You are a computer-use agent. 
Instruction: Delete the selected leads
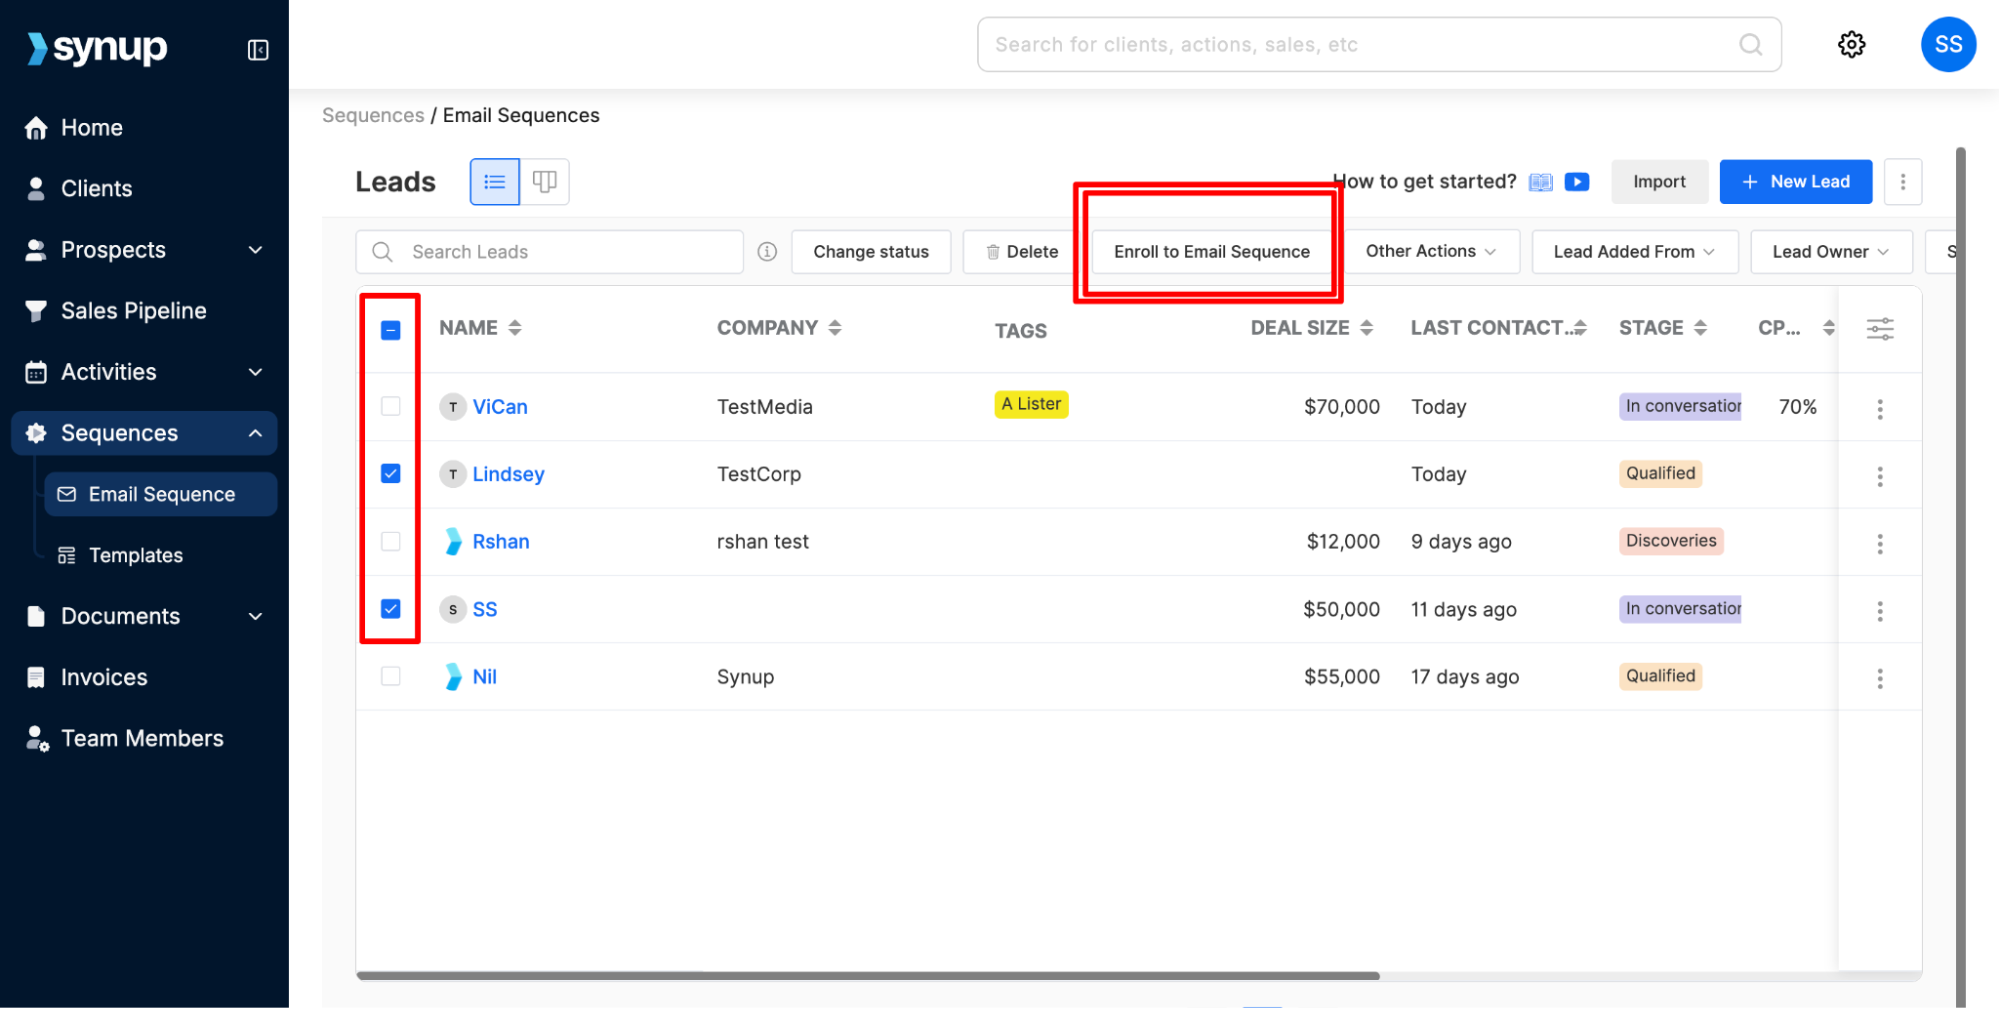coord(1021,252)
